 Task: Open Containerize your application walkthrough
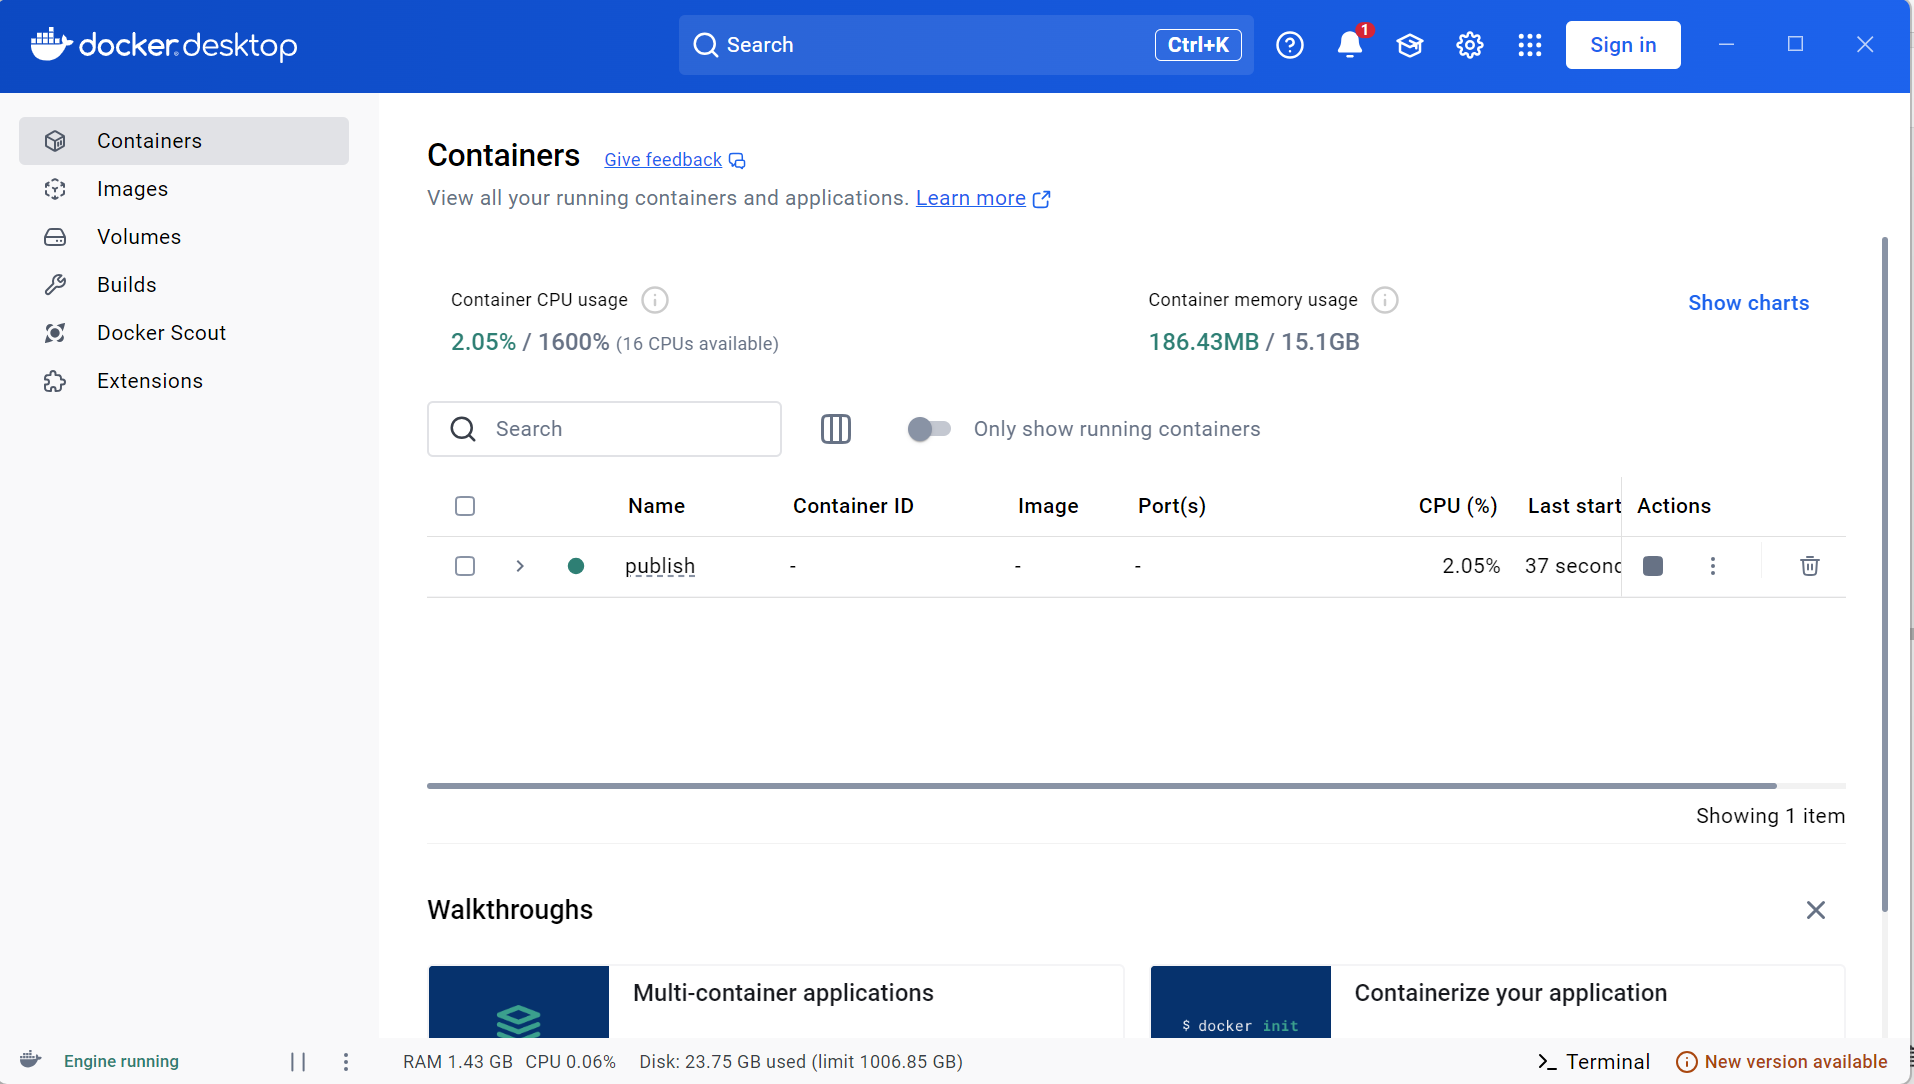pyautogui.click(x=1498, y=1001)
